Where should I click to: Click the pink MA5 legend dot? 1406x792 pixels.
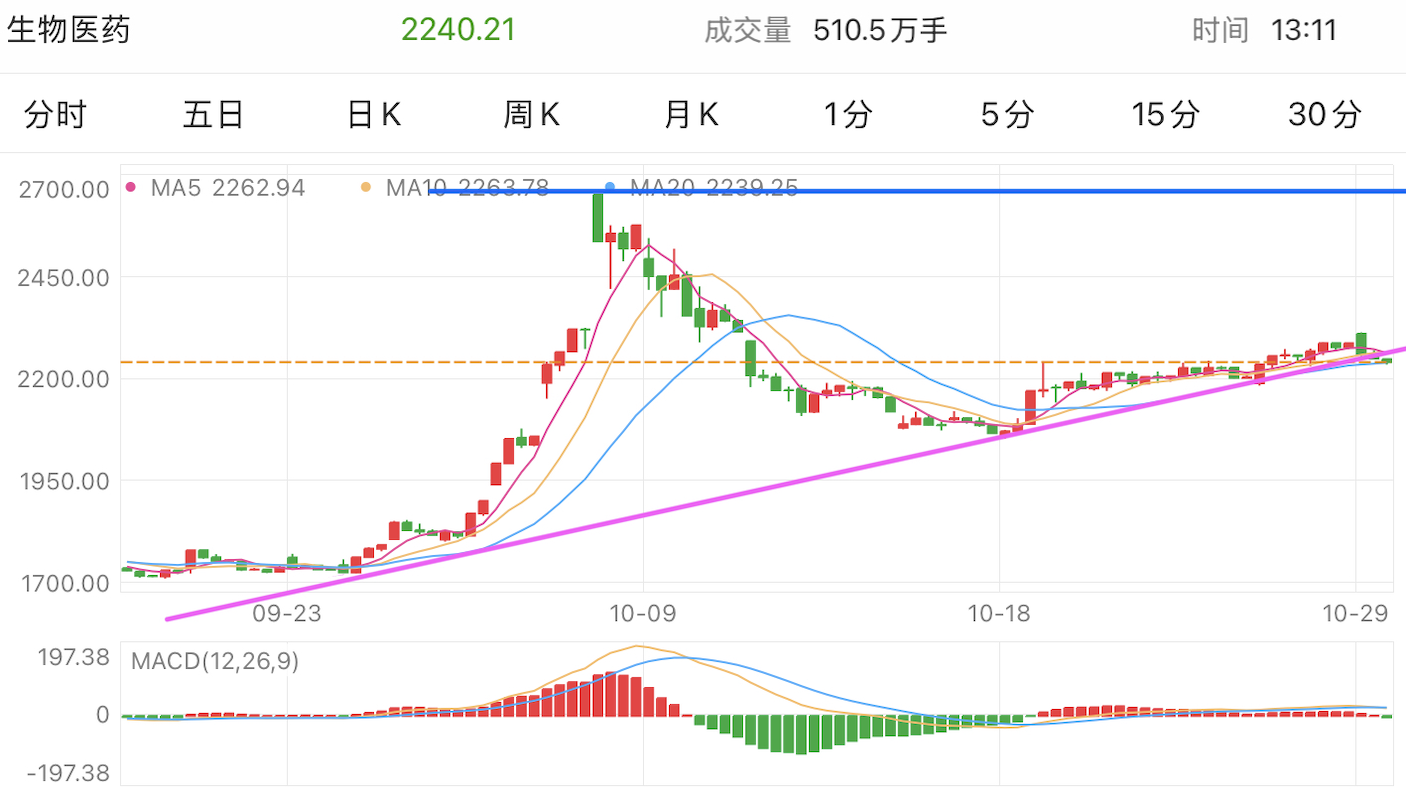(132, 187)
